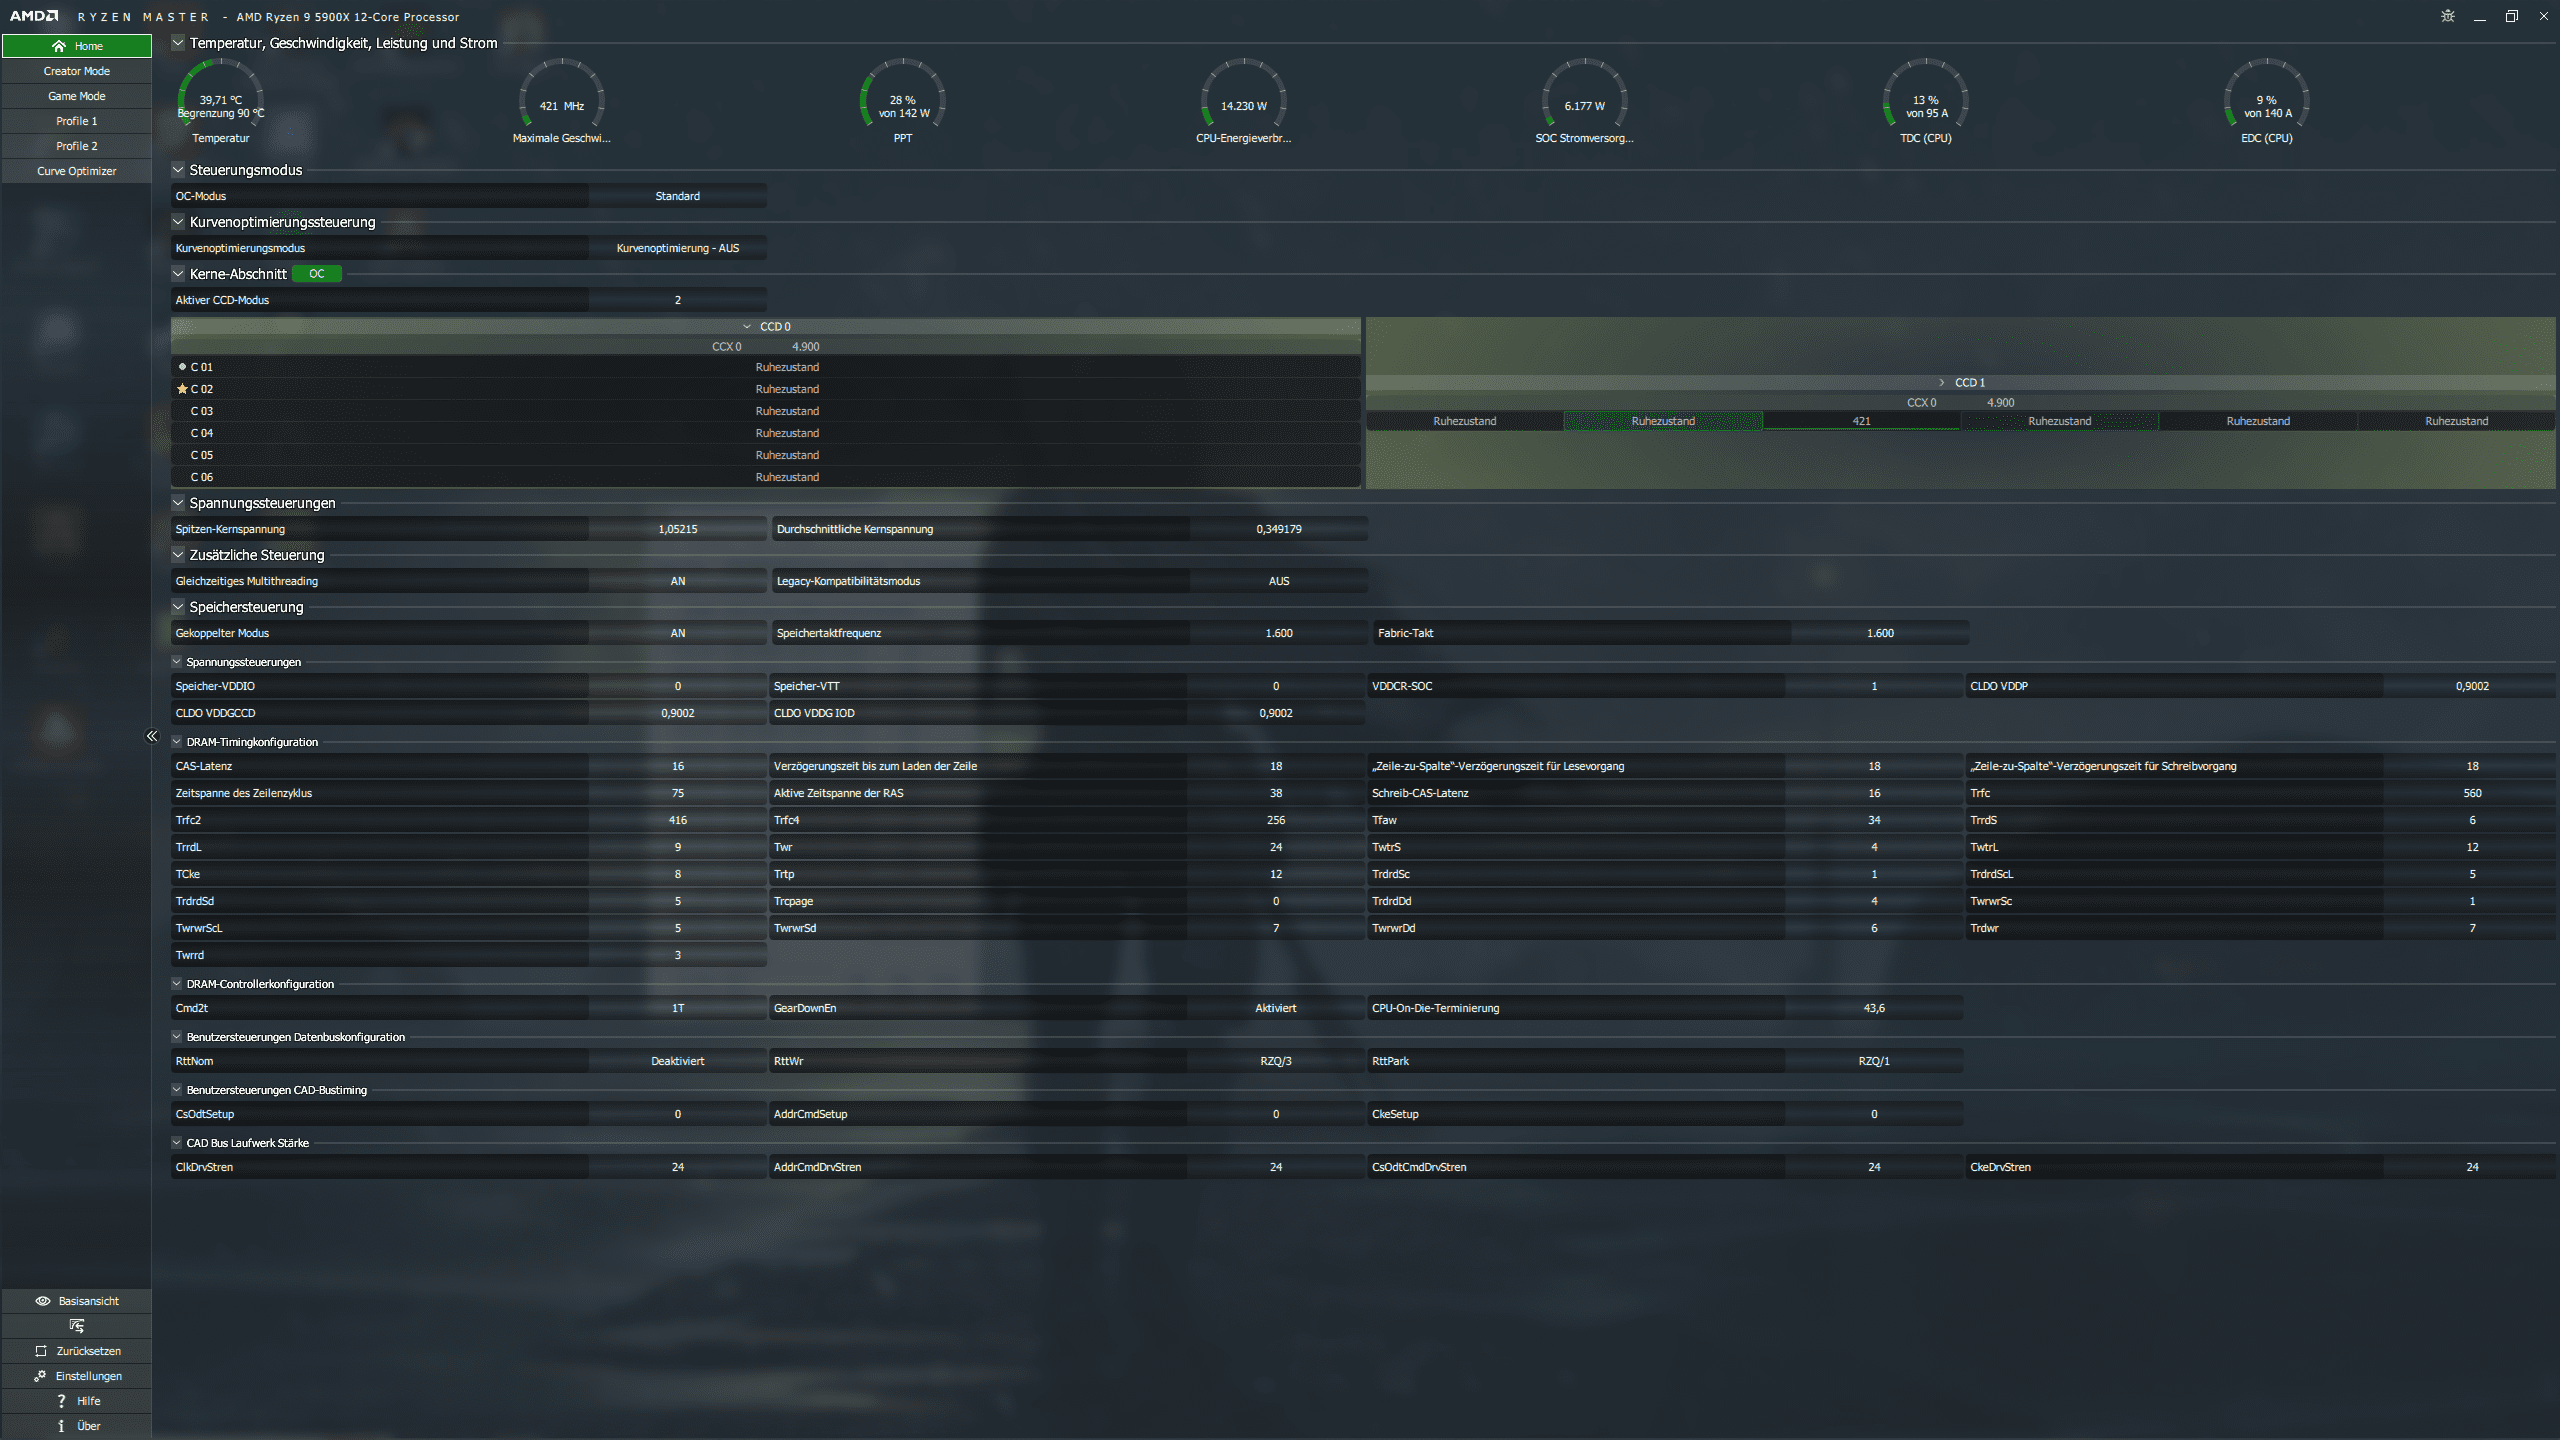
Task: Click the Basisansicht eye icon
Action: click(43, 1301)
